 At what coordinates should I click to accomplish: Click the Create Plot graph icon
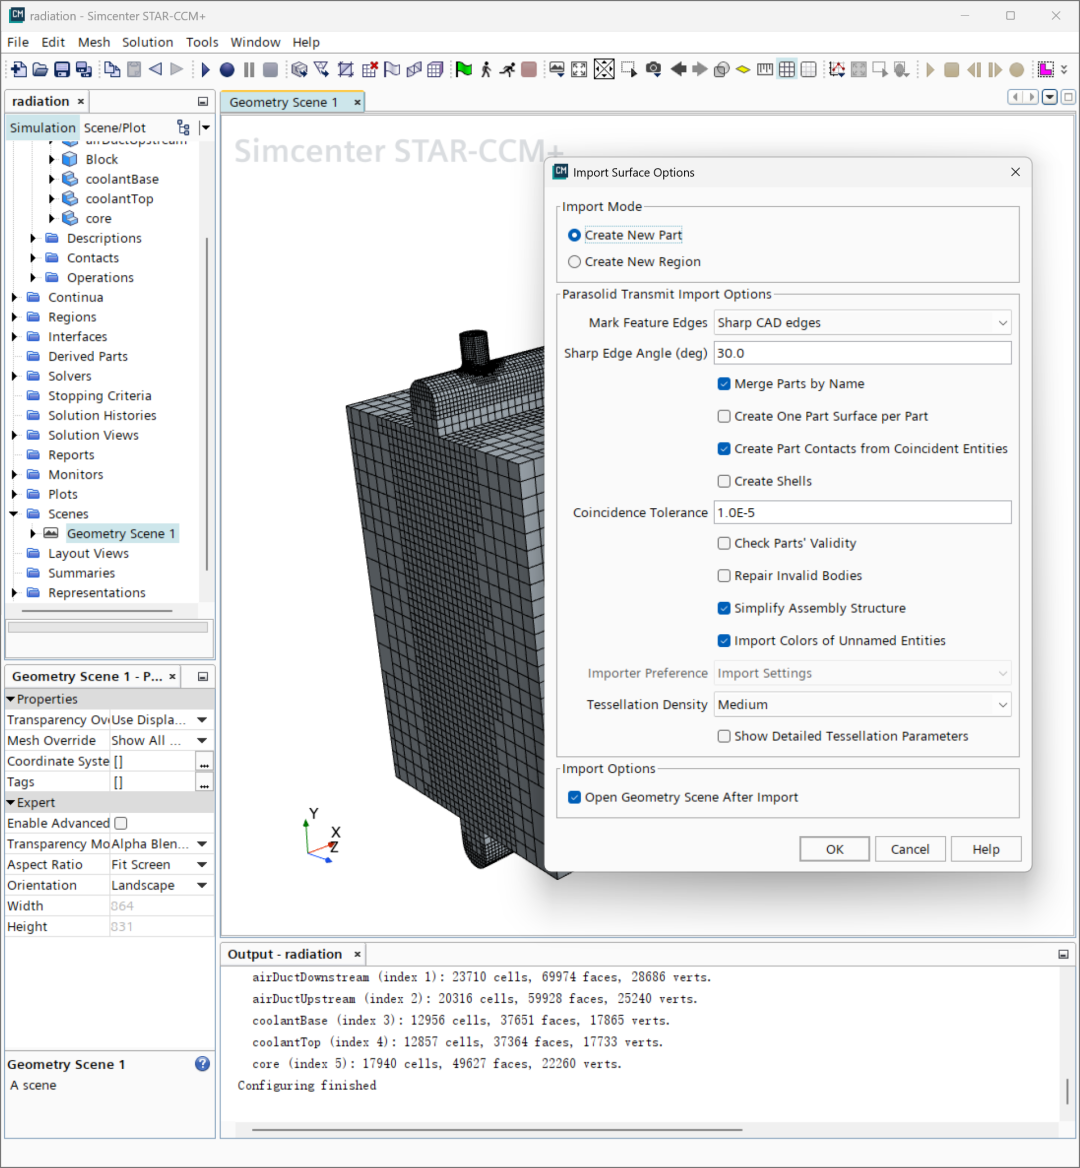click(x=837, y=70)
